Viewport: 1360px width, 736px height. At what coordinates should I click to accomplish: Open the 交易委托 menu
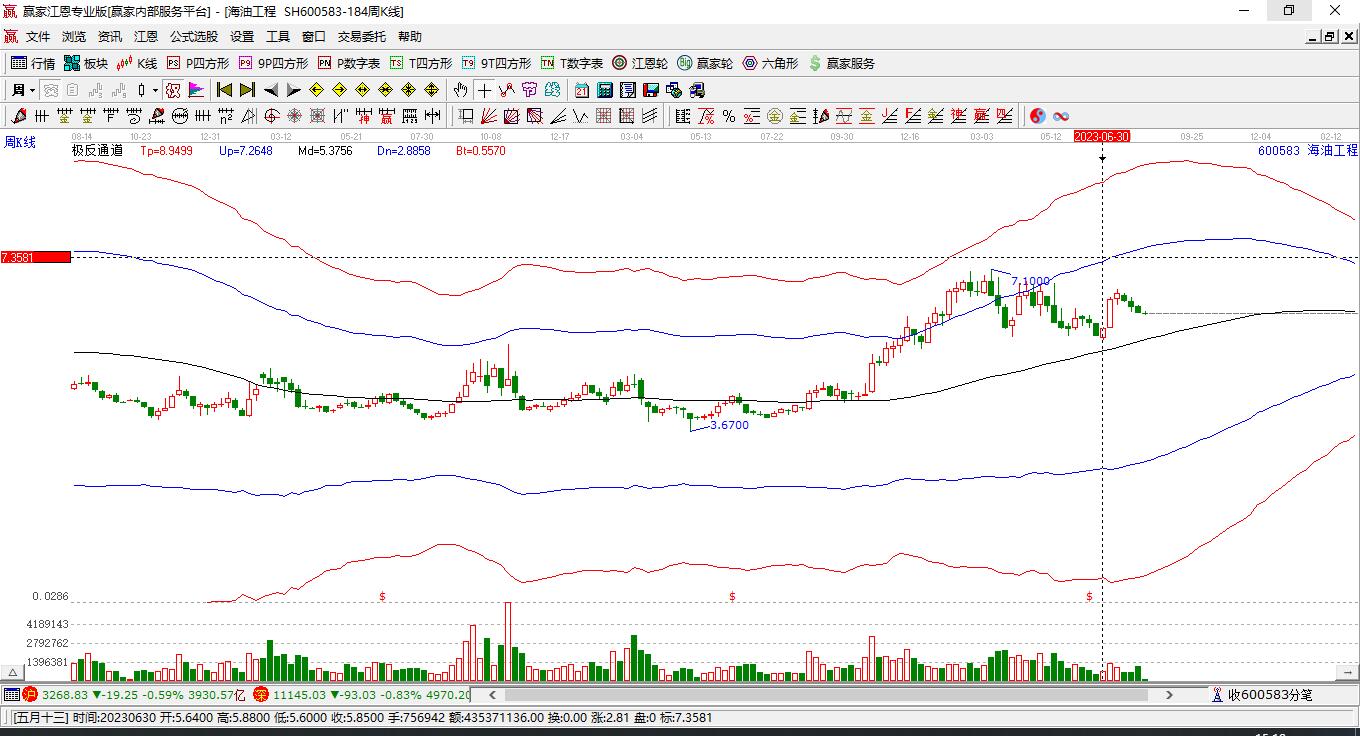tap(361, 37)
